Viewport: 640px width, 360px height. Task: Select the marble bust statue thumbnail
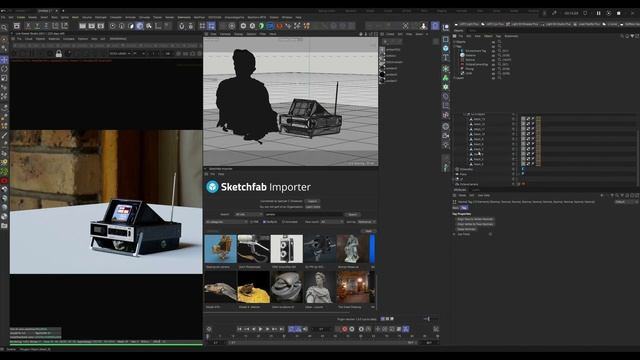[320, 288]
